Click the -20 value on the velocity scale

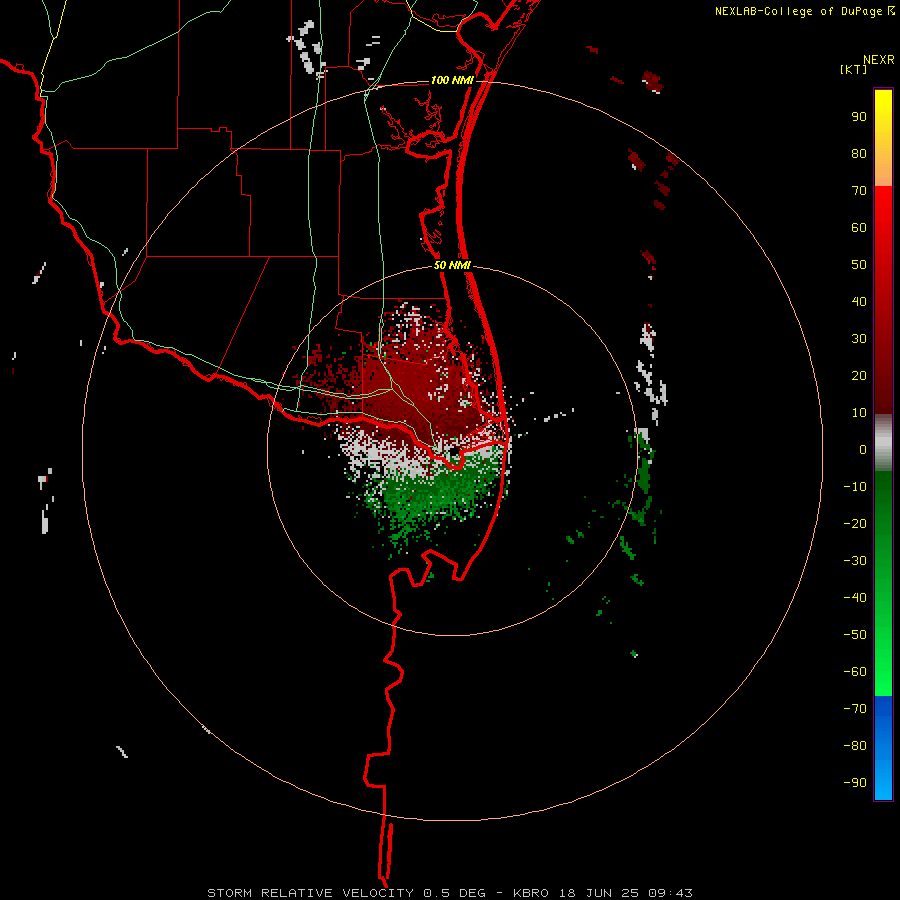[x=855, y=523]
